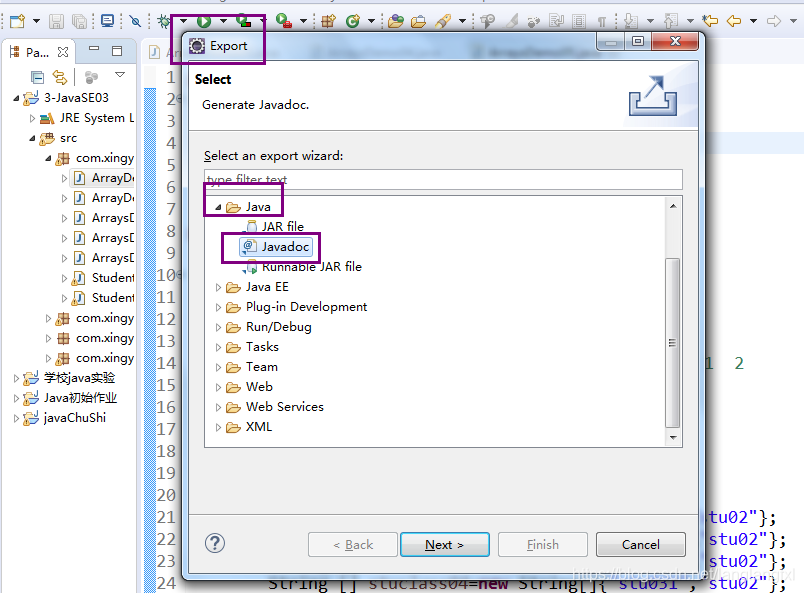Click the Debug bug icon
The width and height of the screenshot is (804, 593).
pos(164,21)
